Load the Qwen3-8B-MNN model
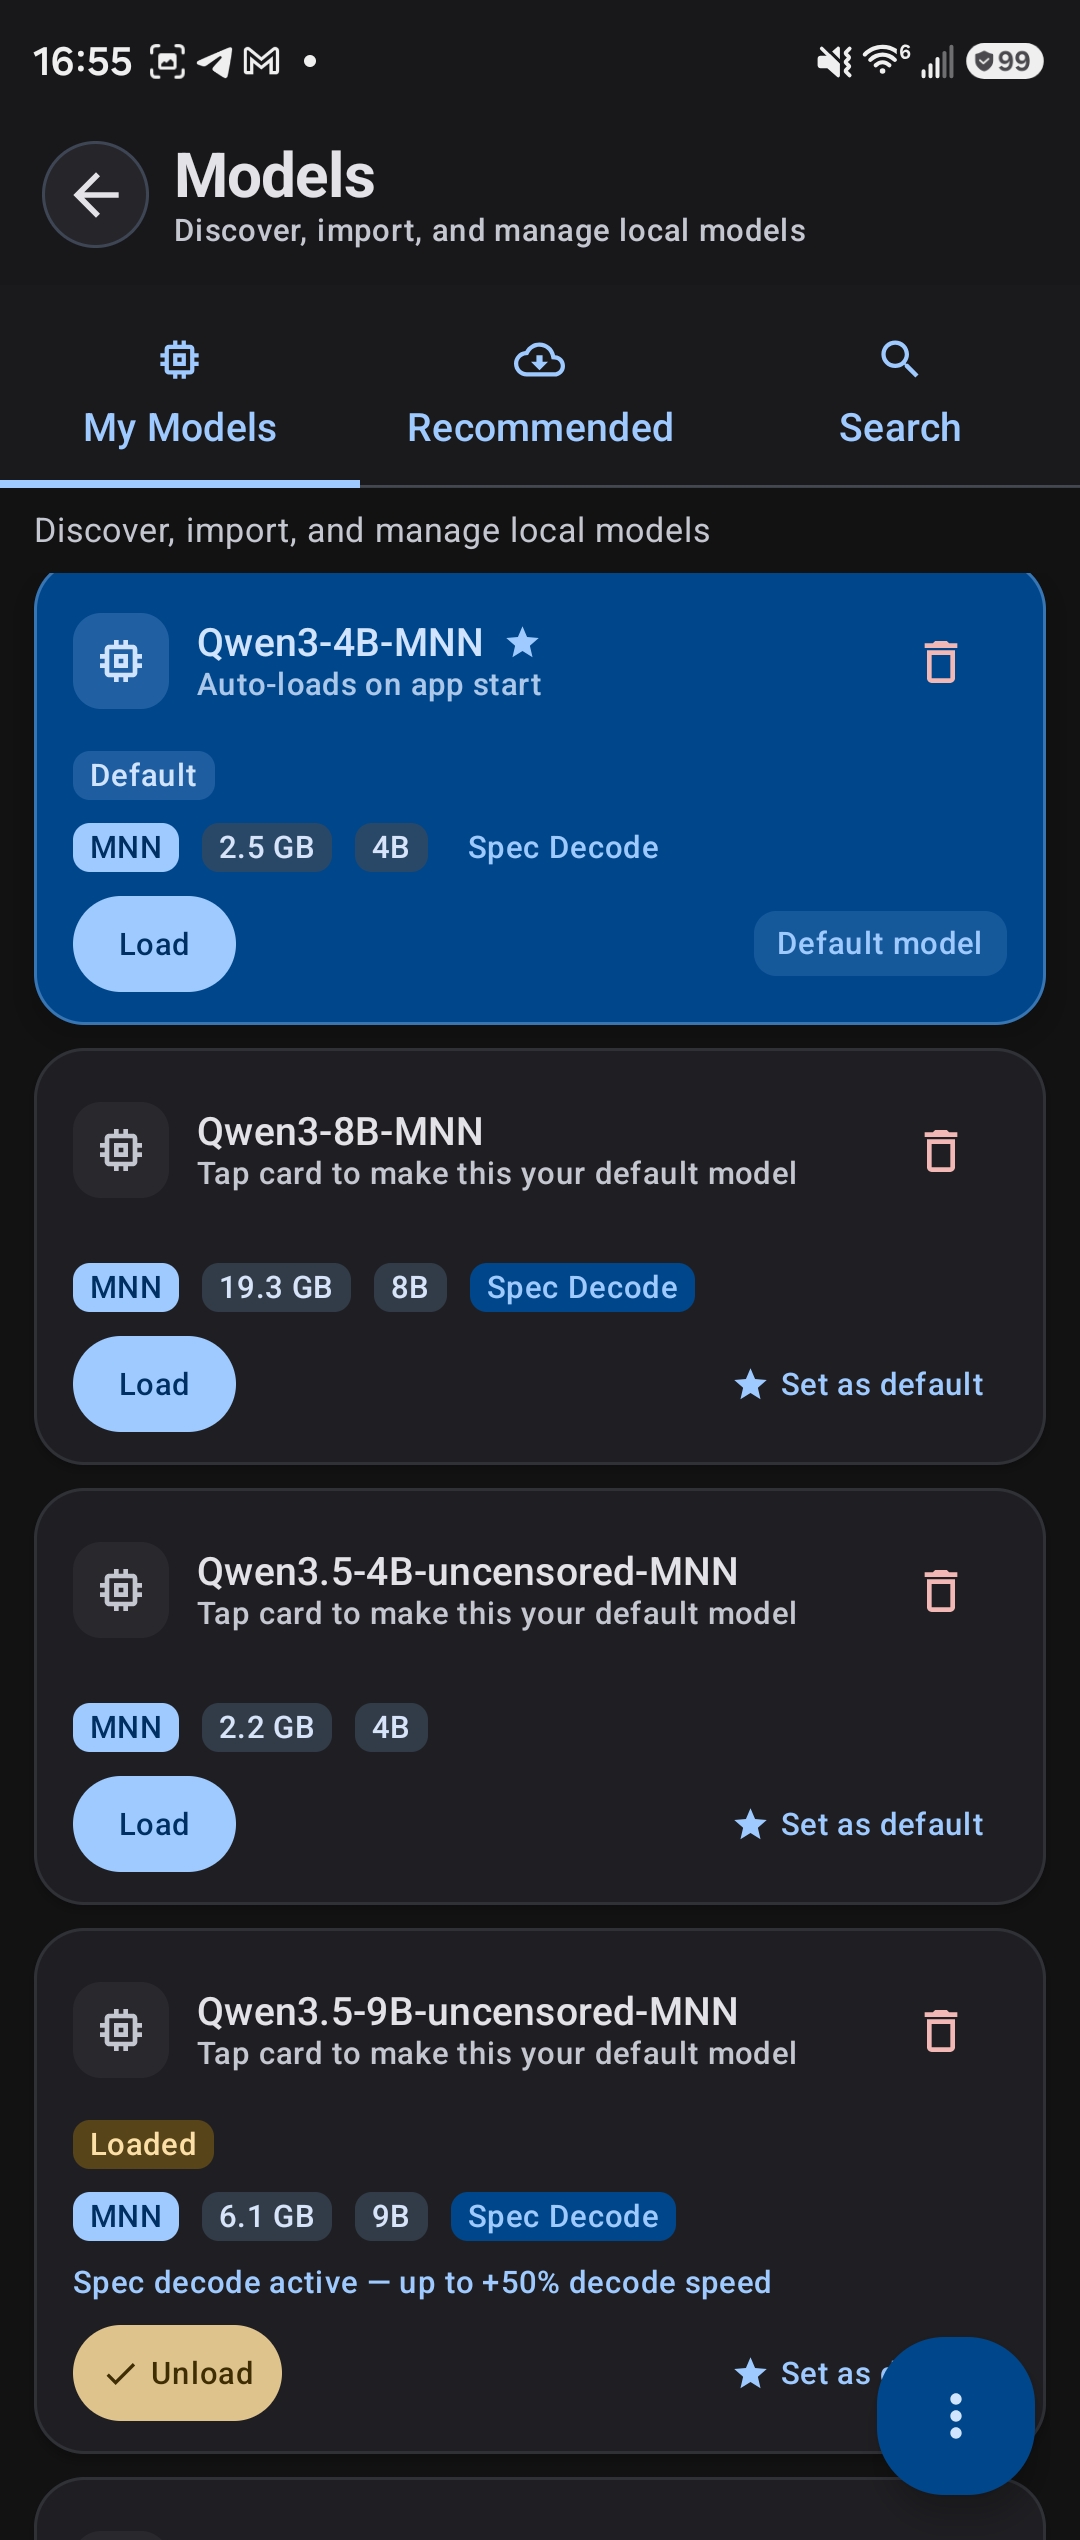The image size is (1080, 2540). [x=154, y=1384]
